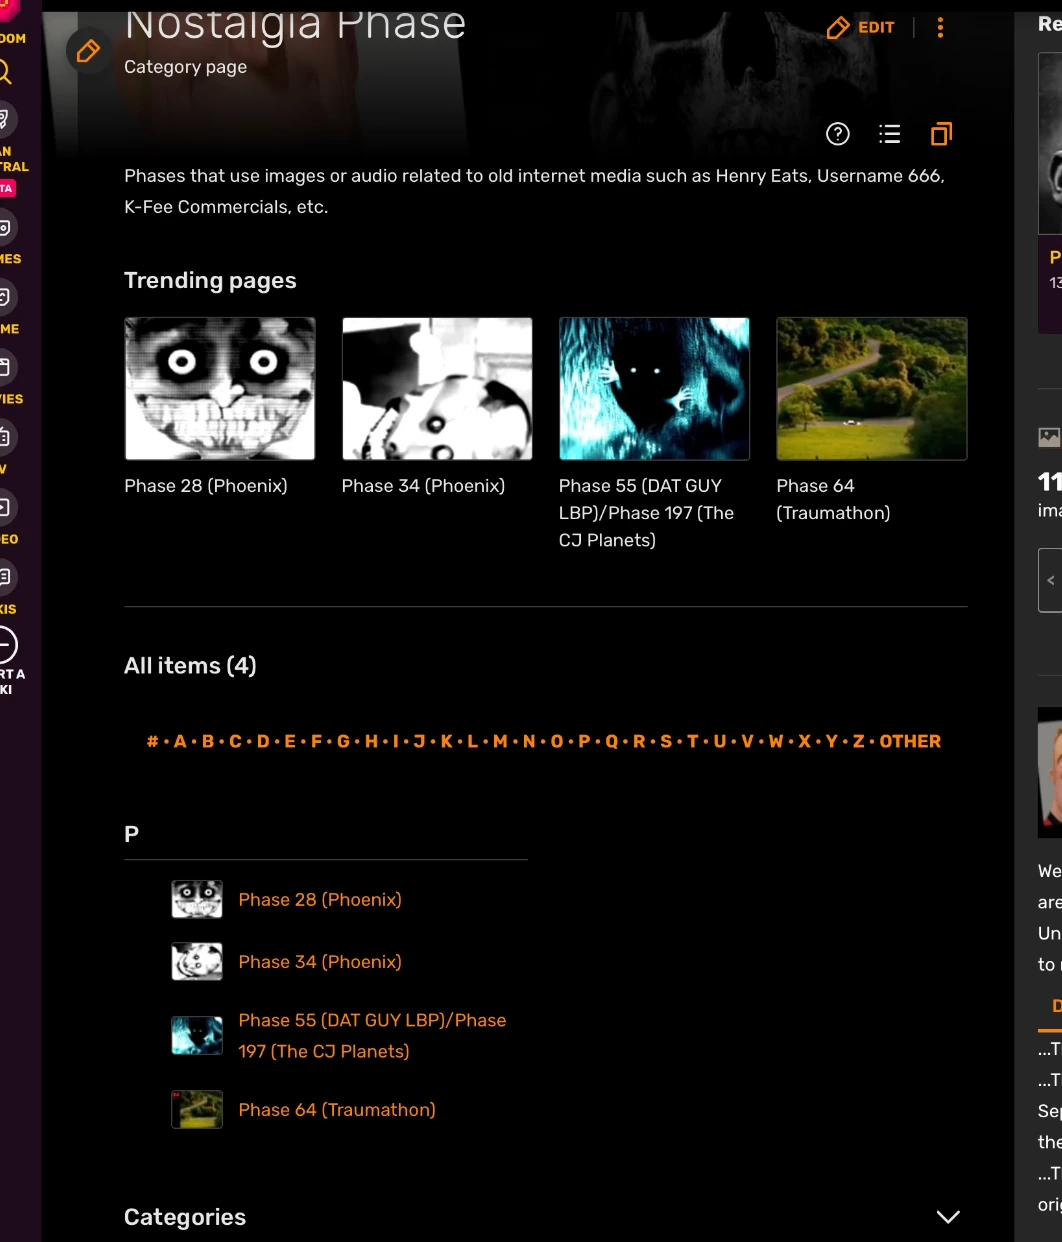
Task: Open the Movies hub icon
Action: [x=8, y=367]
